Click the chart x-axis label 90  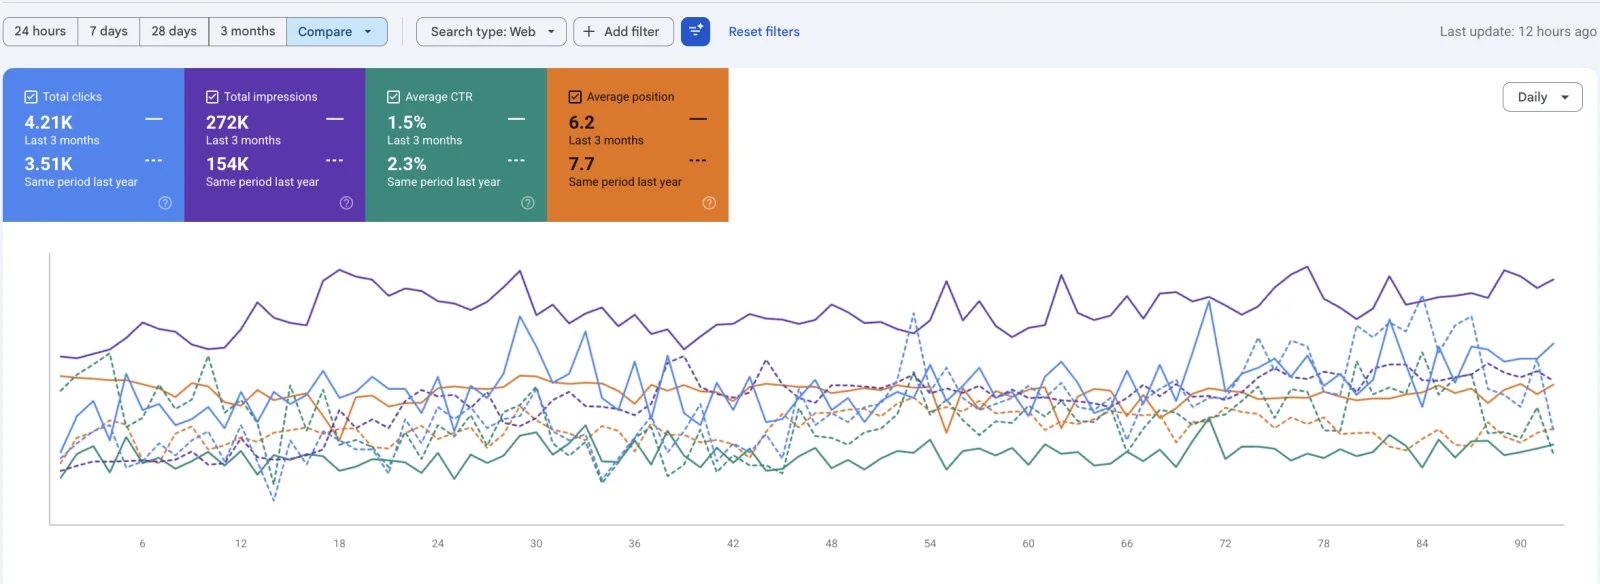[x=1520, y=544]
